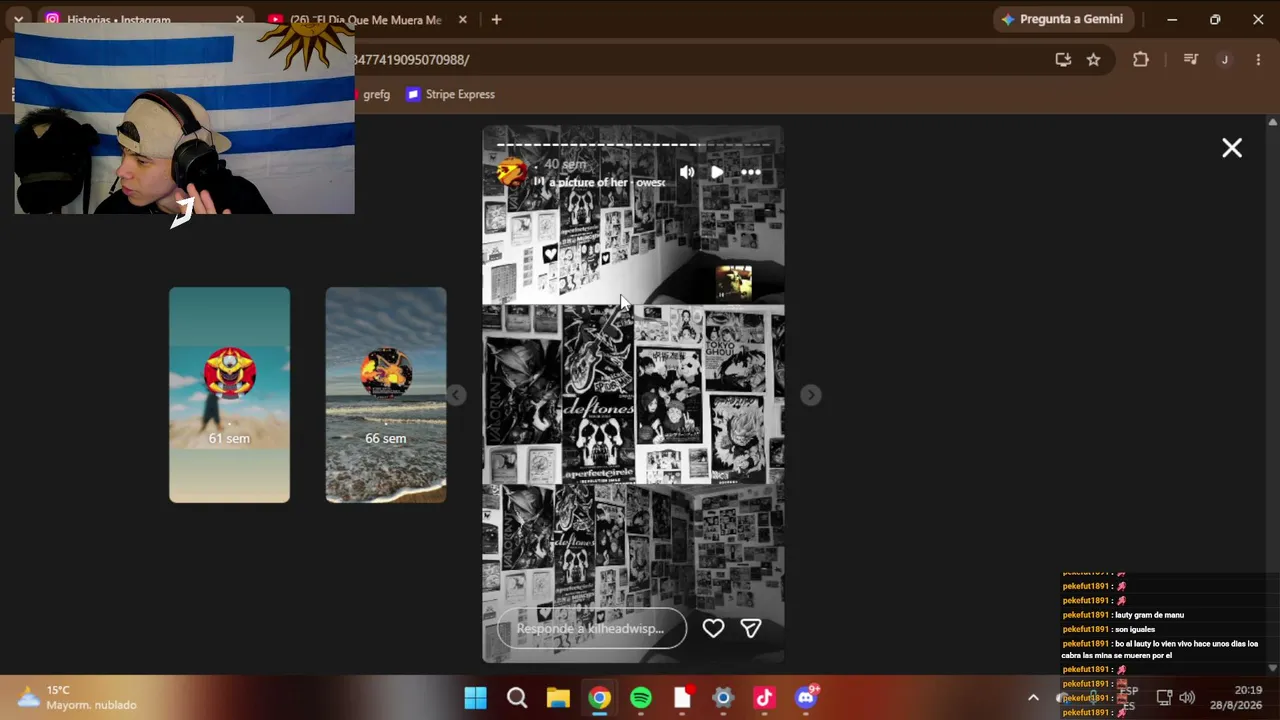Open the Chrome three-dot menu
Image resolution: width=1280 pixels, height=720 pixels.
[1258, 60]
